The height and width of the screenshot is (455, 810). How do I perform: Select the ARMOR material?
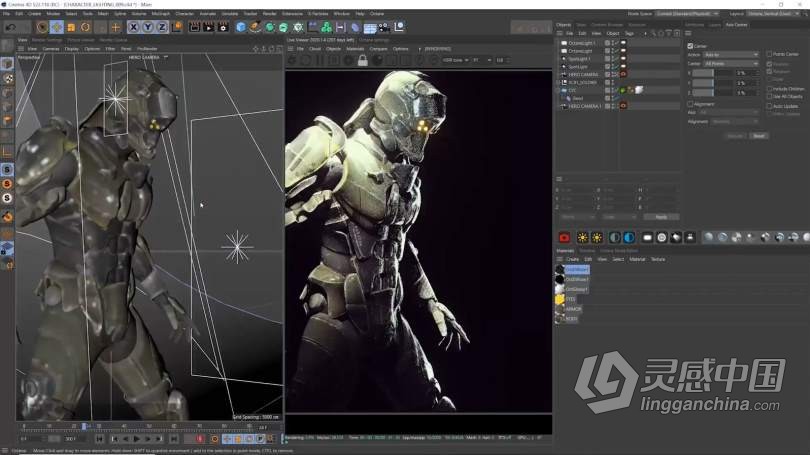569,309
